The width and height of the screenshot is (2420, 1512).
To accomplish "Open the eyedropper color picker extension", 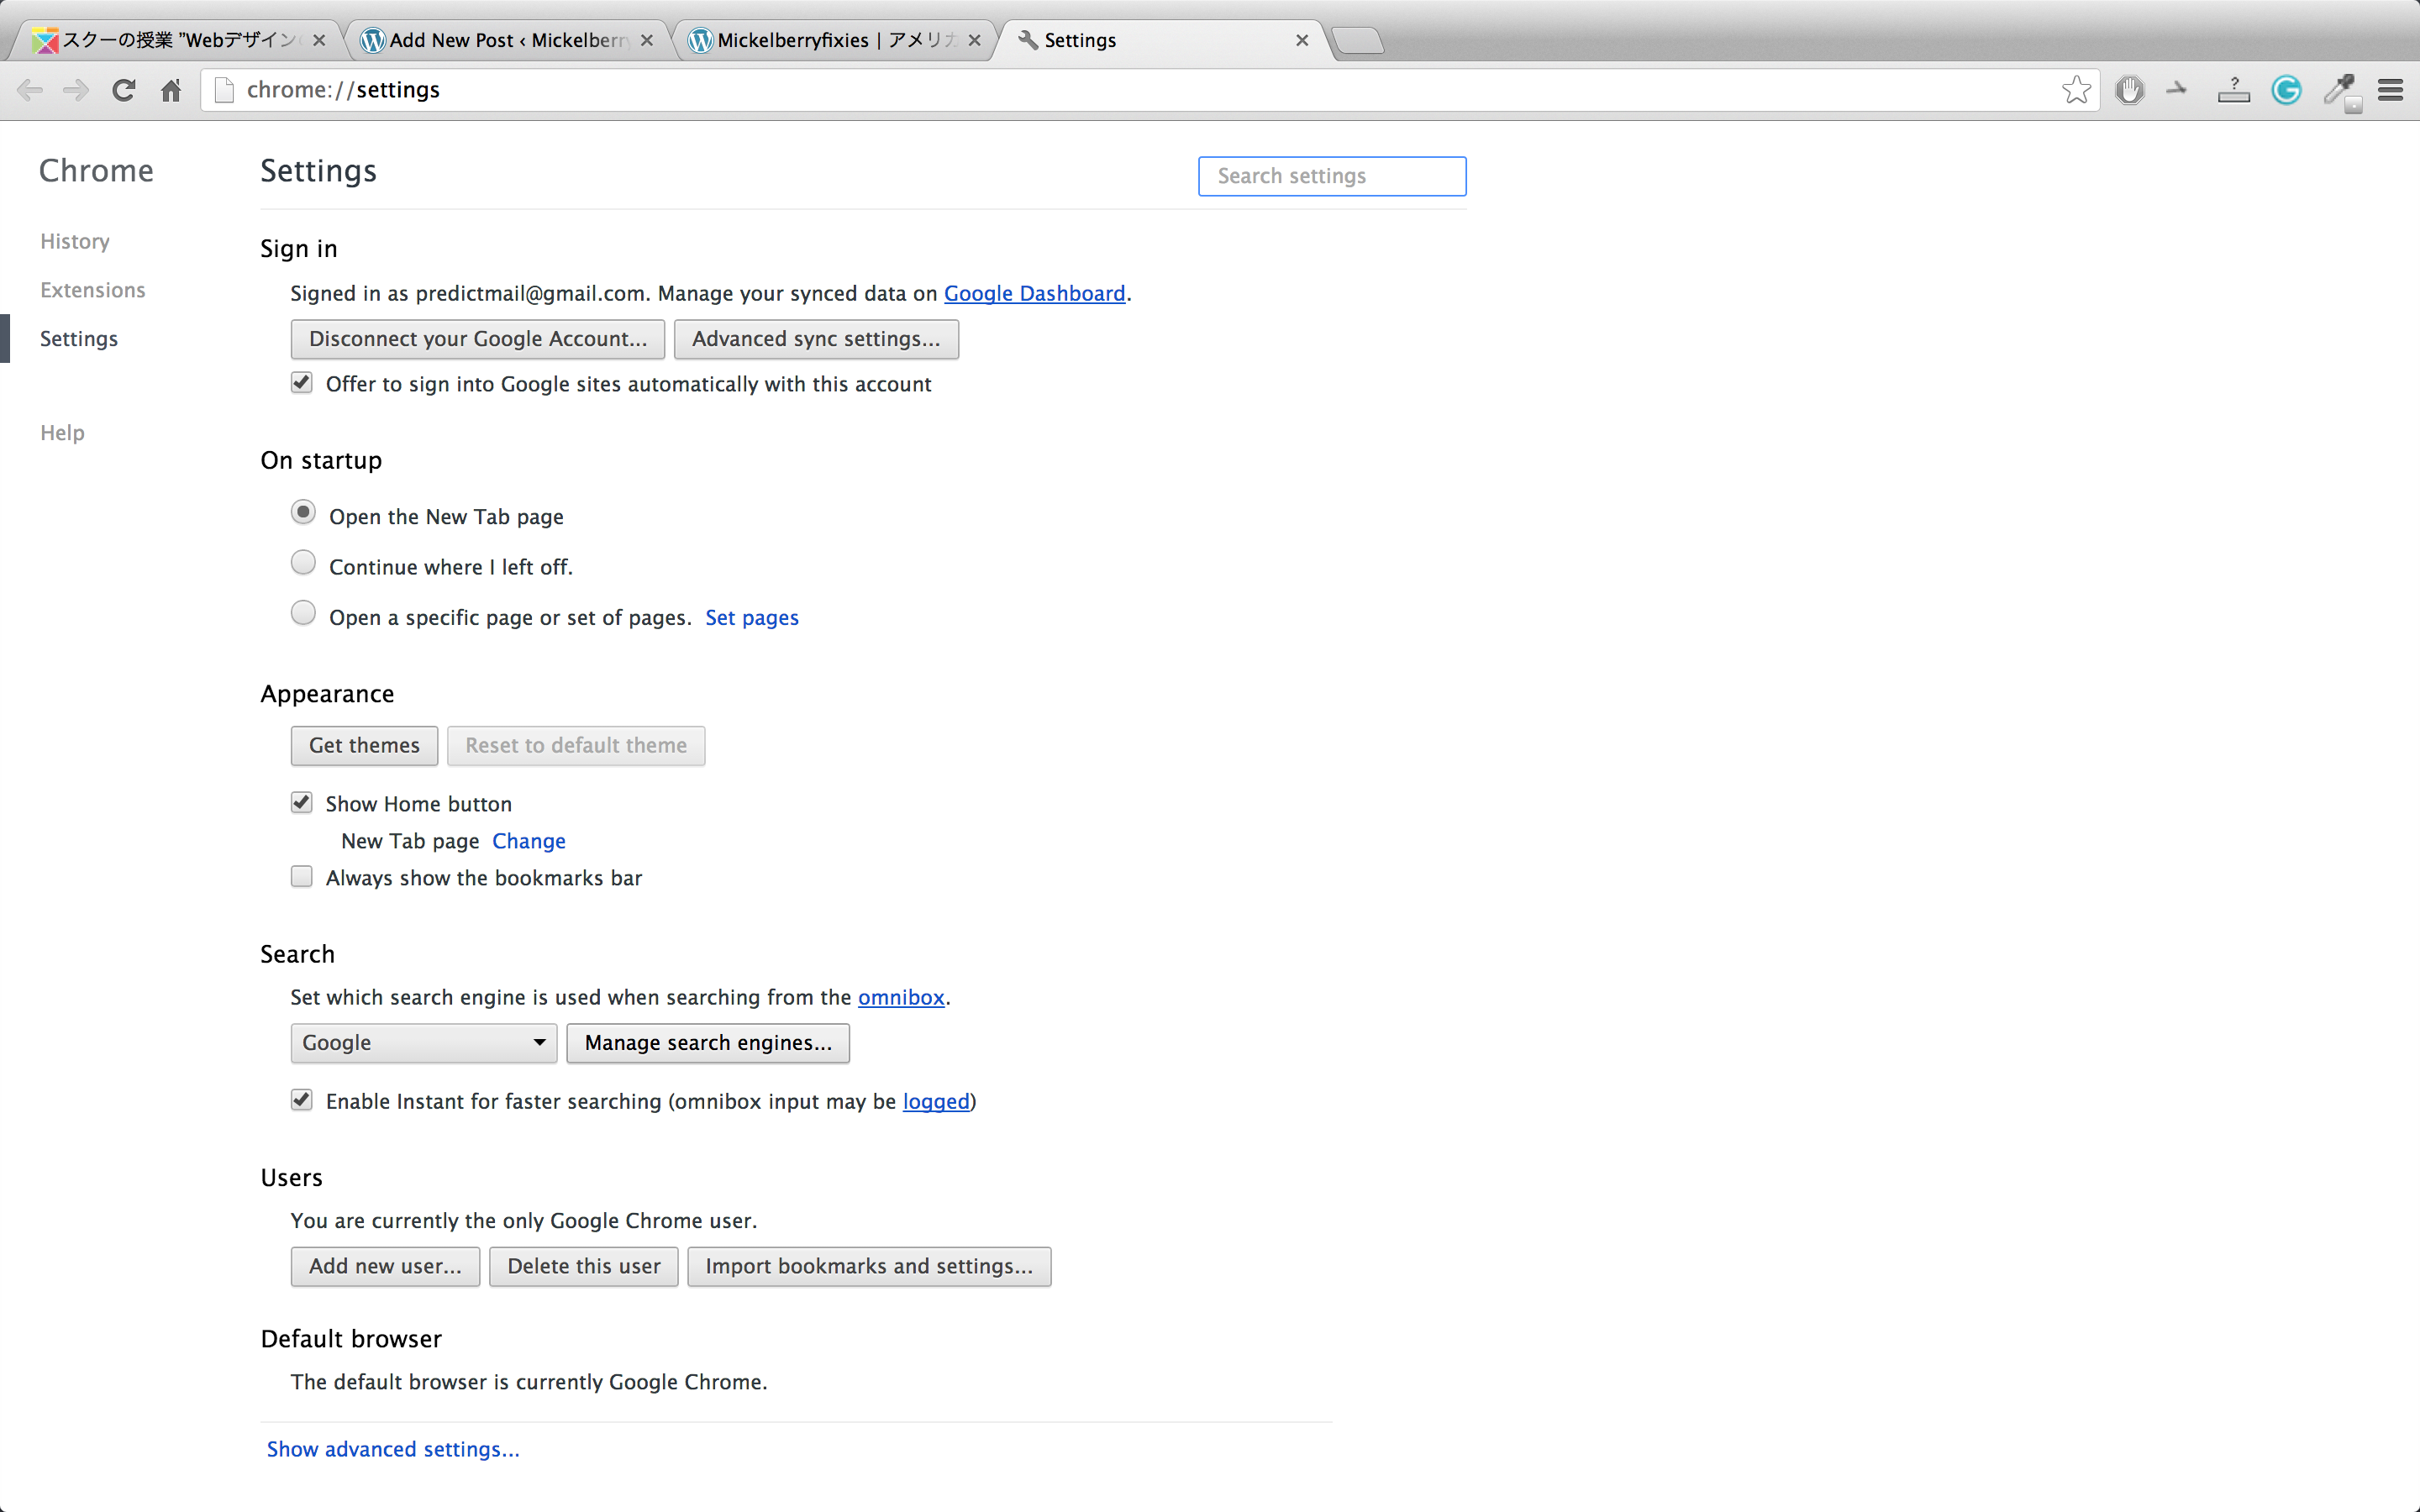I will point(2339,90).
